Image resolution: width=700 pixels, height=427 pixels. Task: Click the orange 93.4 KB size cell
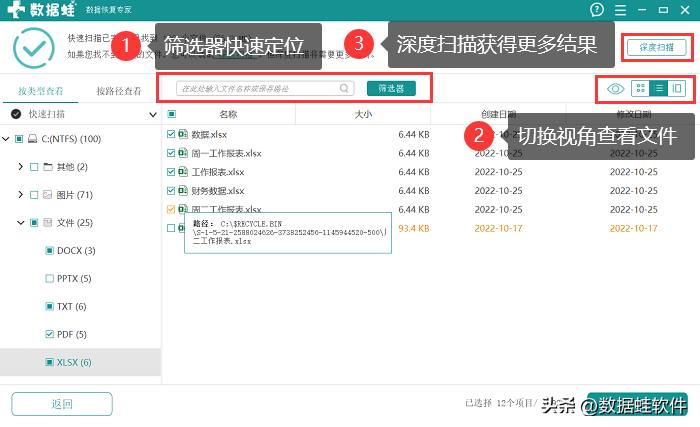[414, 228]
